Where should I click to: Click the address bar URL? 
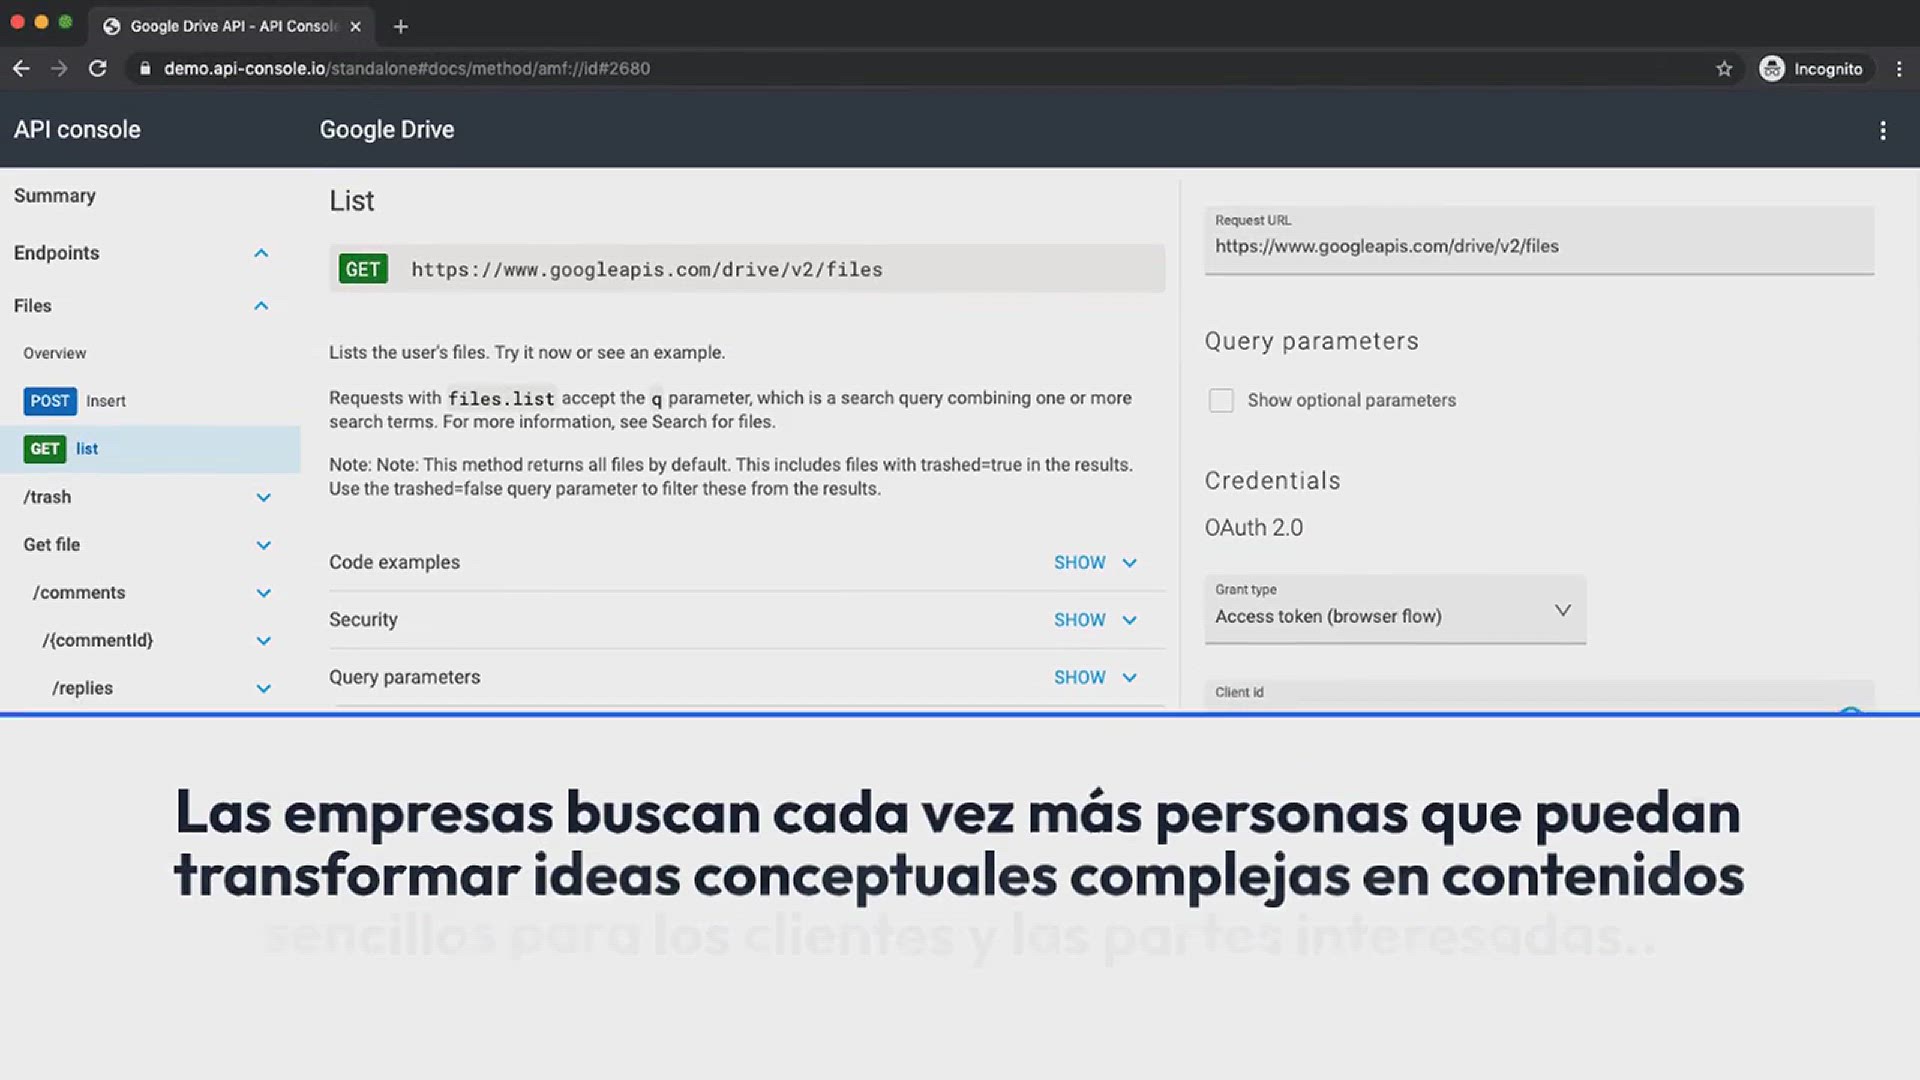(x=407, y=68)
